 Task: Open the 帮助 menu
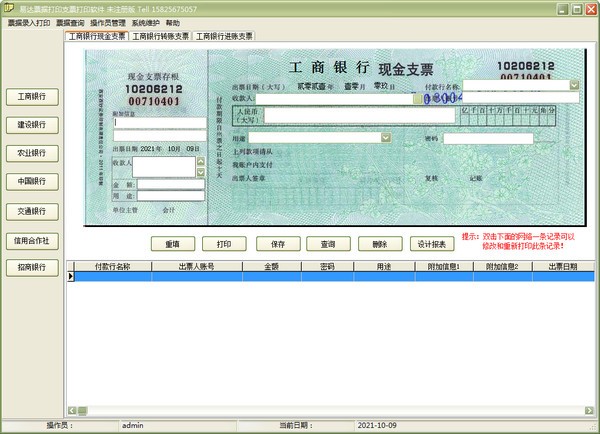pos(173,23)
